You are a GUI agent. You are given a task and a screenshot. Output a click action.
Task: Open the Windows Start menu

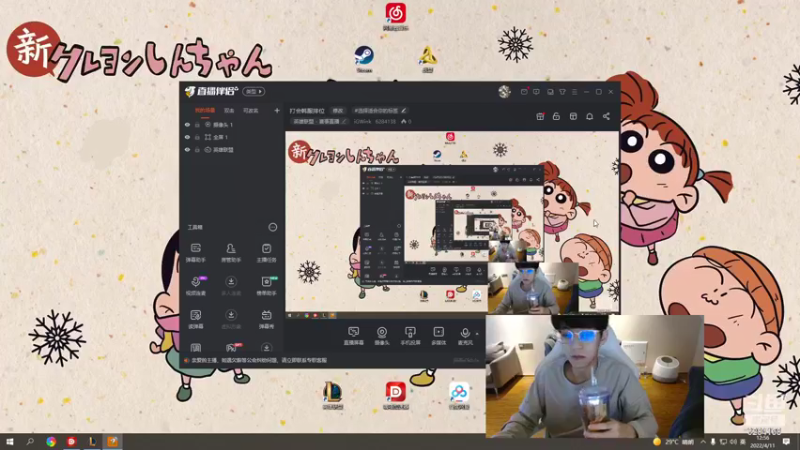click(x=9, y=441)
